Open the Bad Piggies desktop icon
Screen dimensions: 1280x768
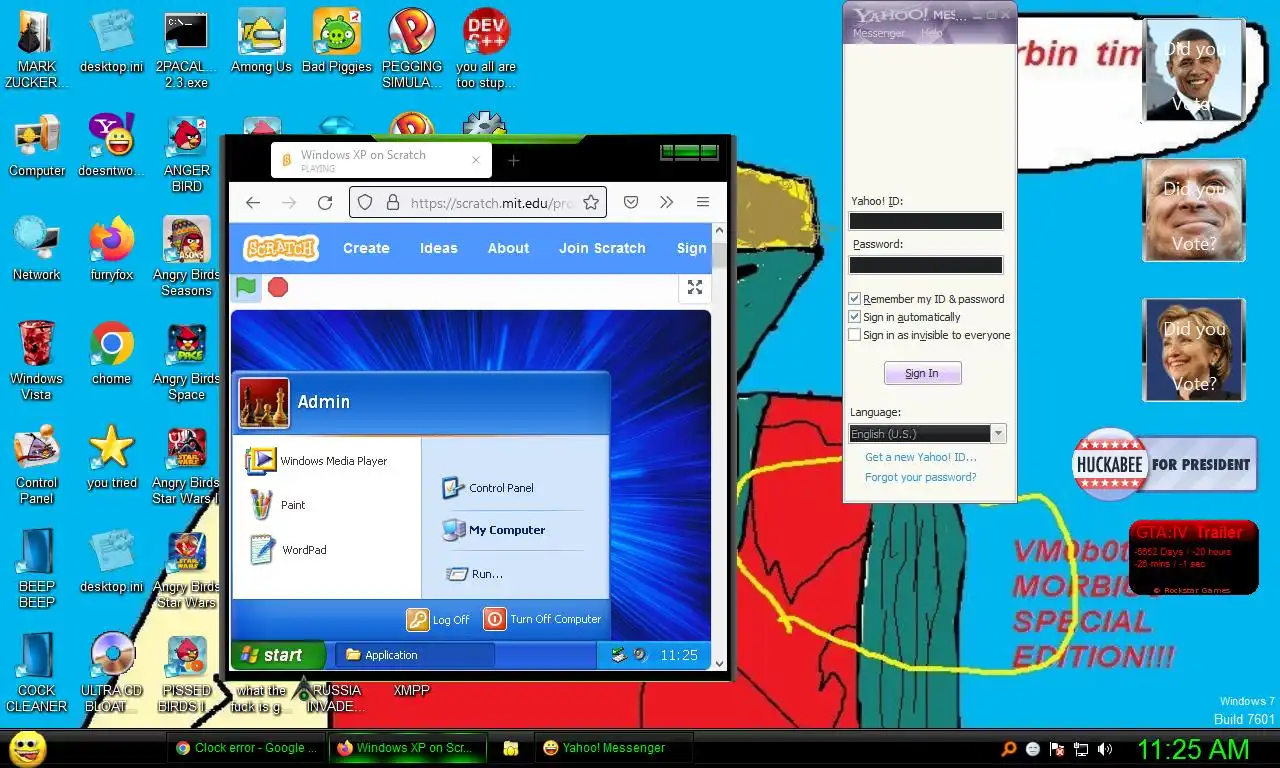pos(337,41)
